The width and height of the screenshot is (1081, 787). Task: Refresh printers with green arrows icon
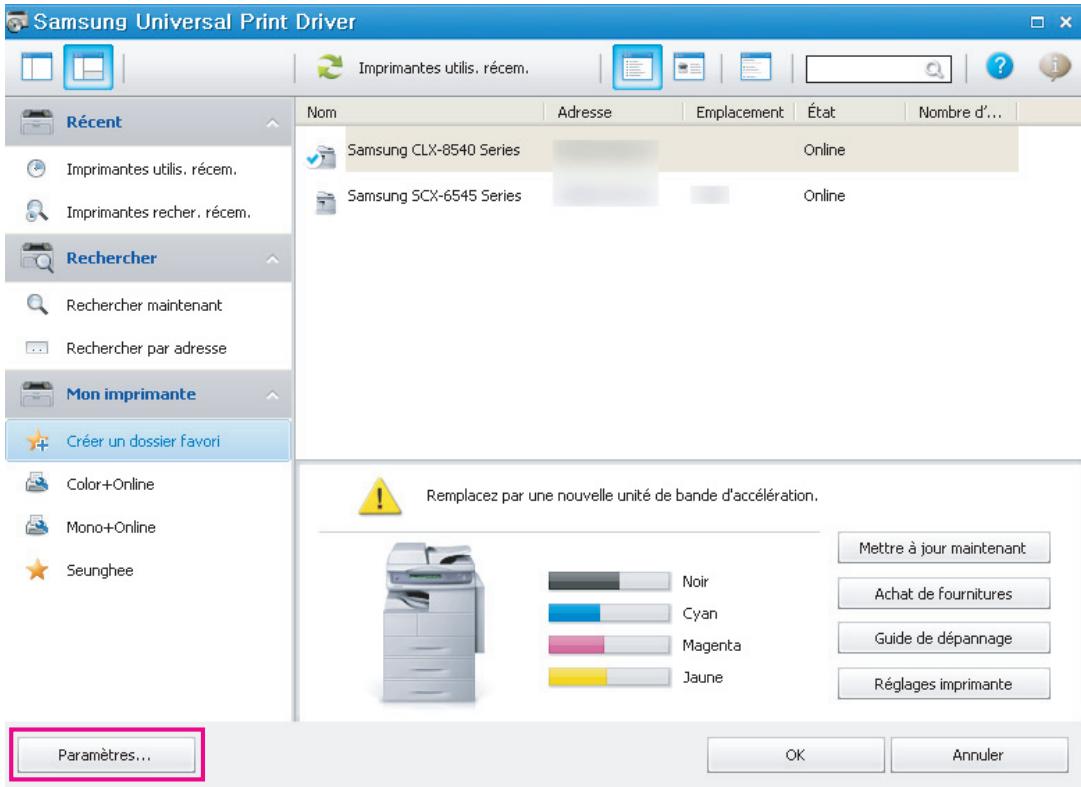pyautogui.click(x=330, y=68)
